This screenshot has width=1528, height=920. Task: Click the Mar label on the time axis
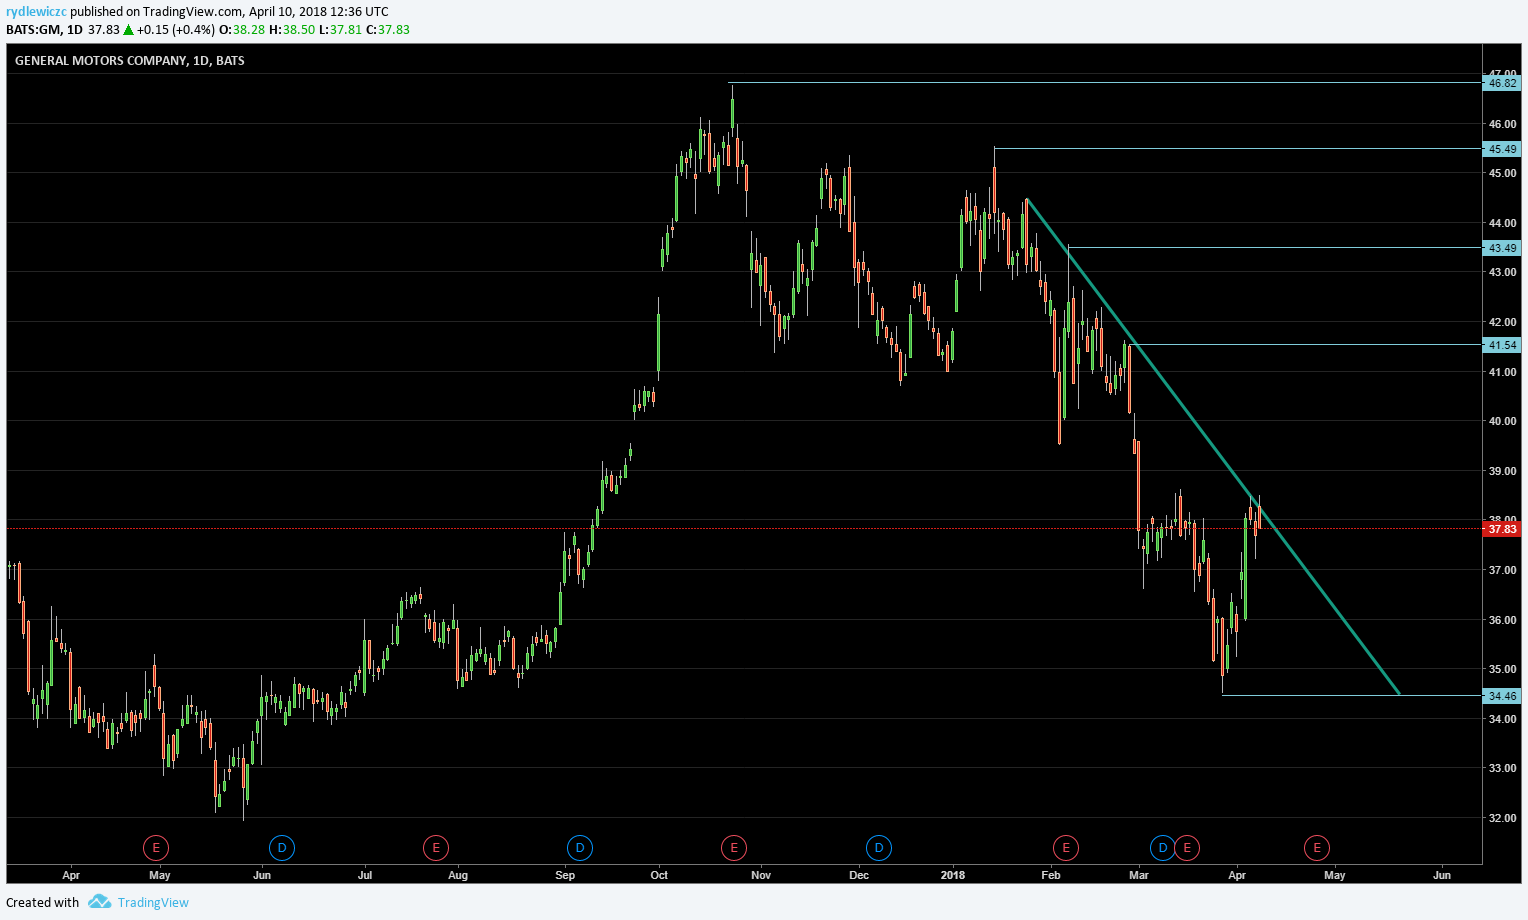pyautogui.click(x=1138, y=875)
